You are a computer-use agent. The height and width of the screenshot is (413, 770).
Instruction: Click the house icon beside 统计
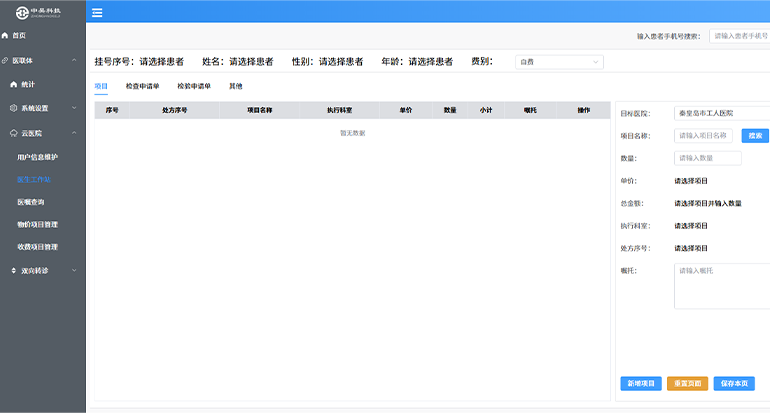point(14,84)
